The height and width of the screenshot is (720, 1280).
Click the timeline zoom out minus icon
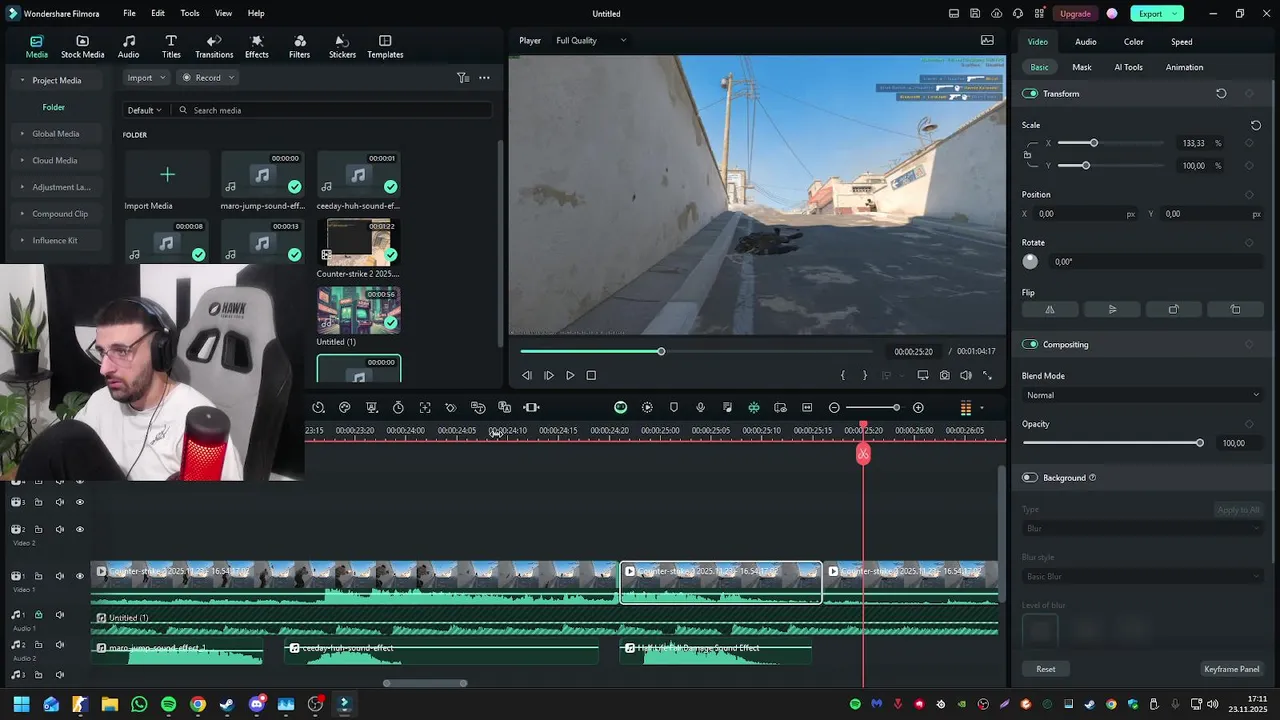pos(834,408)
